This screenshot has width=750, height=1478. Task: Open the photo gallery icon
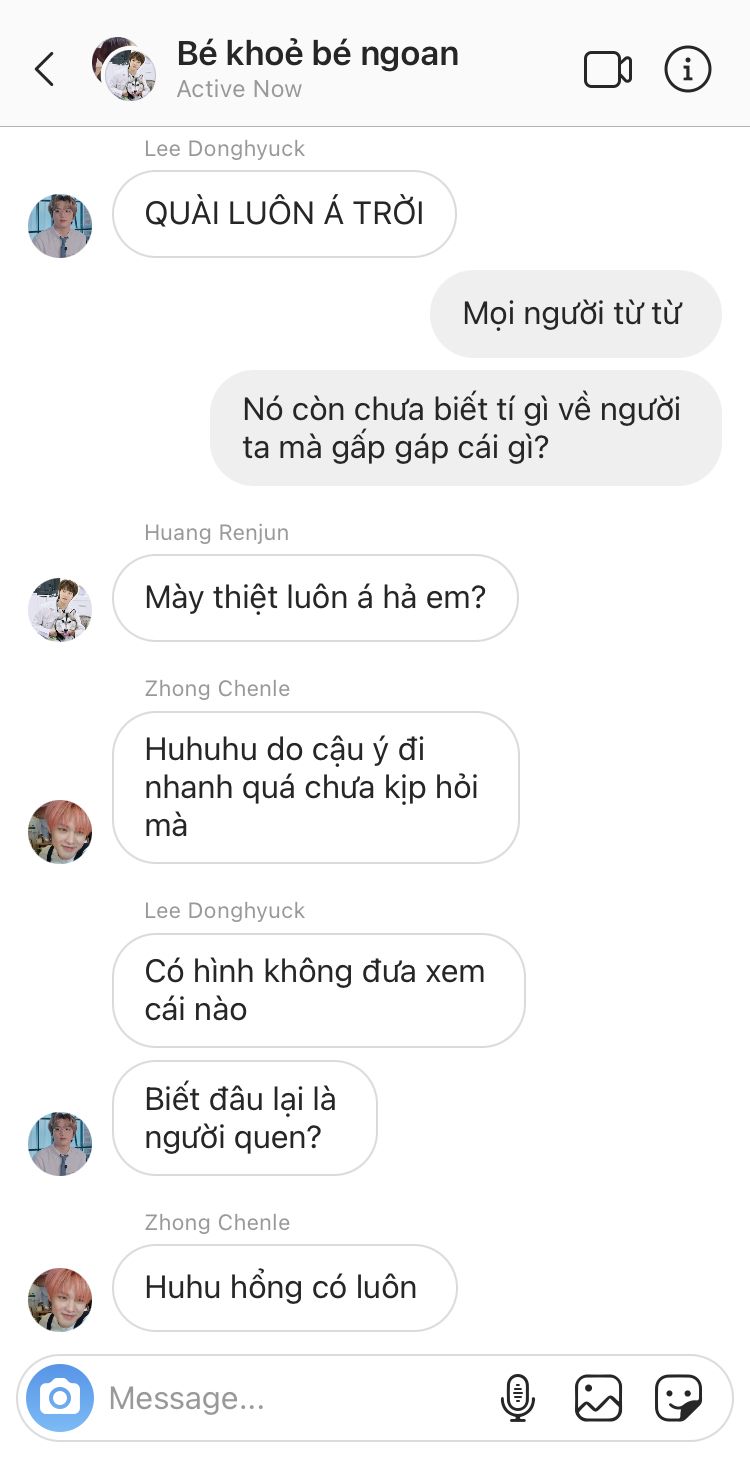[598, 1397]
